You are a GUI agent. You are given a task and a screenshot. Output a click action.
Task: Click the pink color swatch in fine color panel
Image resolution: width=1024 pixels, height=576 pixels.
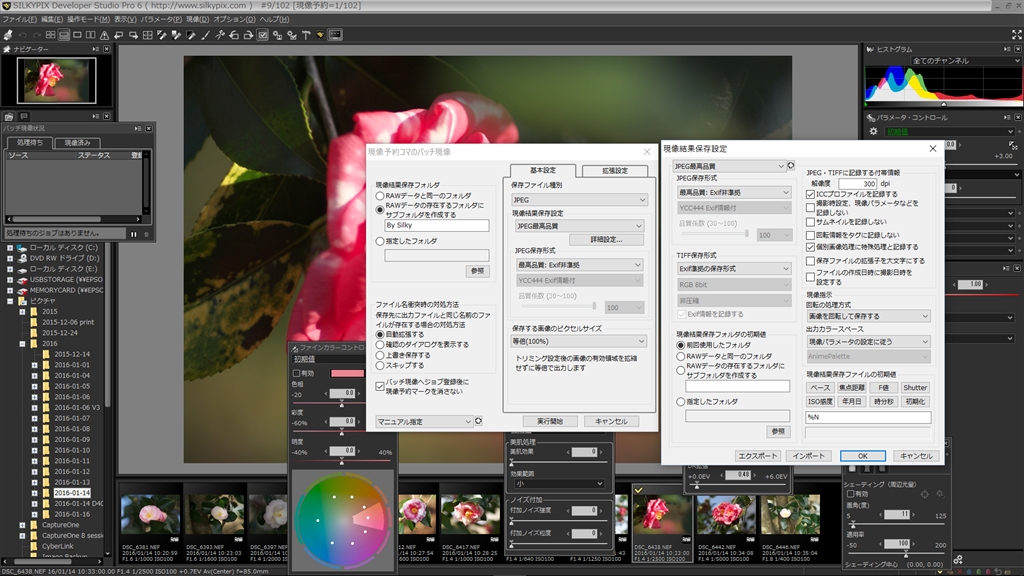point(347,373)
